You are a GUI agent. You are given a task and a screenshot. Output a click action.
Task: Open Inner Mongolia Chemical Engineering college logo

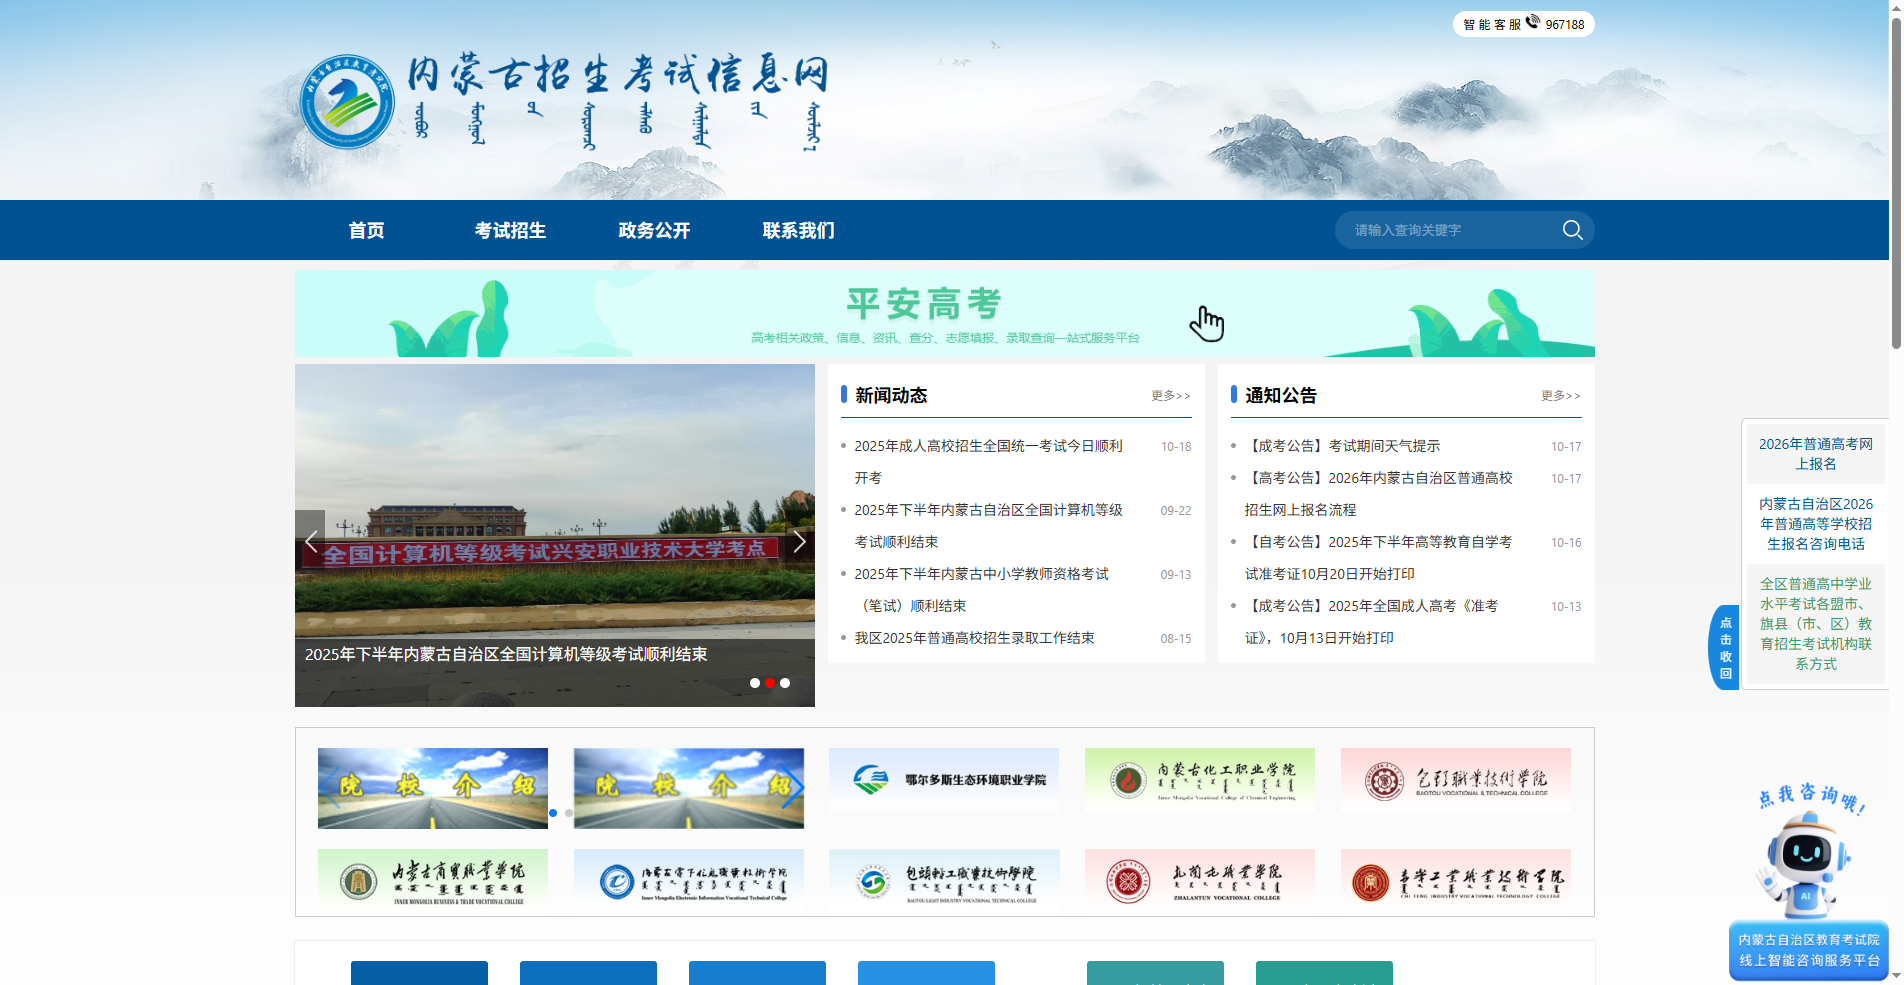click(x=1199, y=780)
